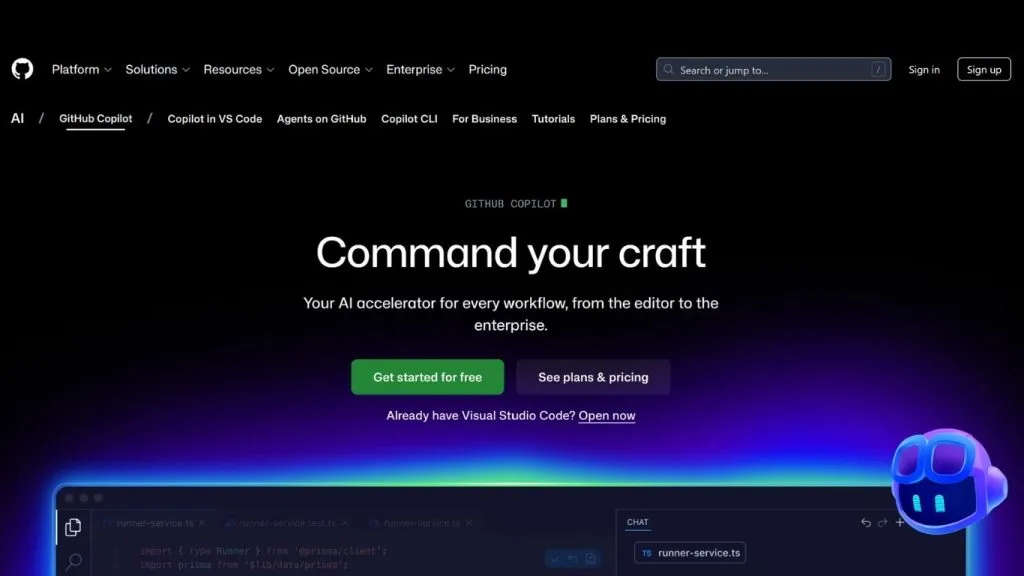Open the Open Source dropdown menu
The width and height of the screenshot is (1024, 576).
tap(330, 69)
